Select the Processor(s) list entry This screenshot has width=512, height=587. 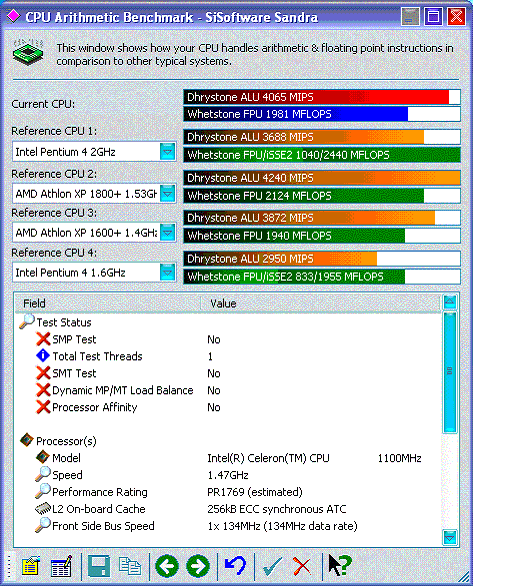coord(66,441)
